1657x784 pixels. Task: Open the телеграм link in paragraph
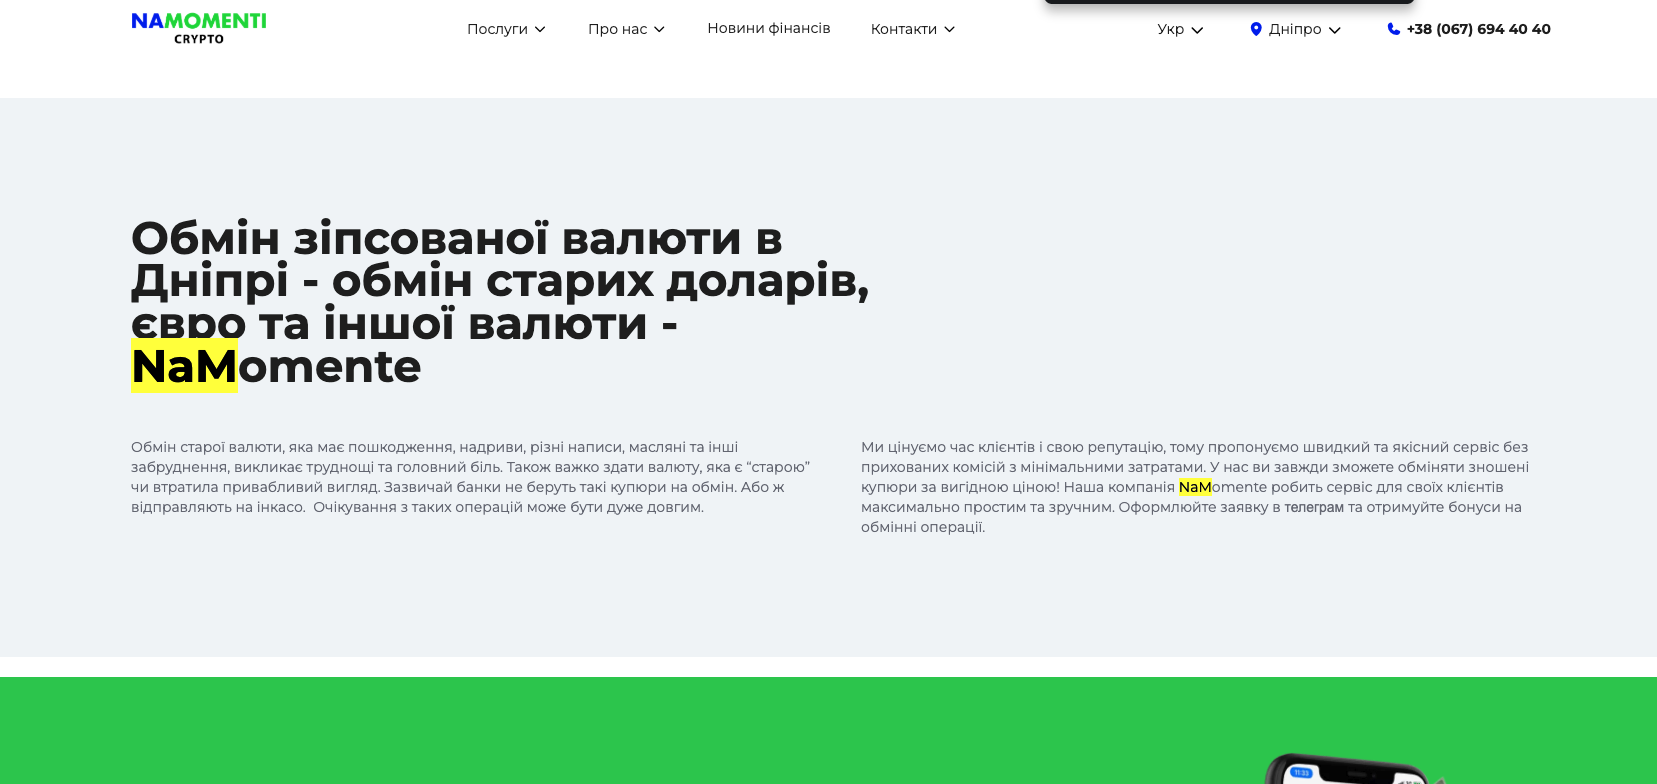1314,507
